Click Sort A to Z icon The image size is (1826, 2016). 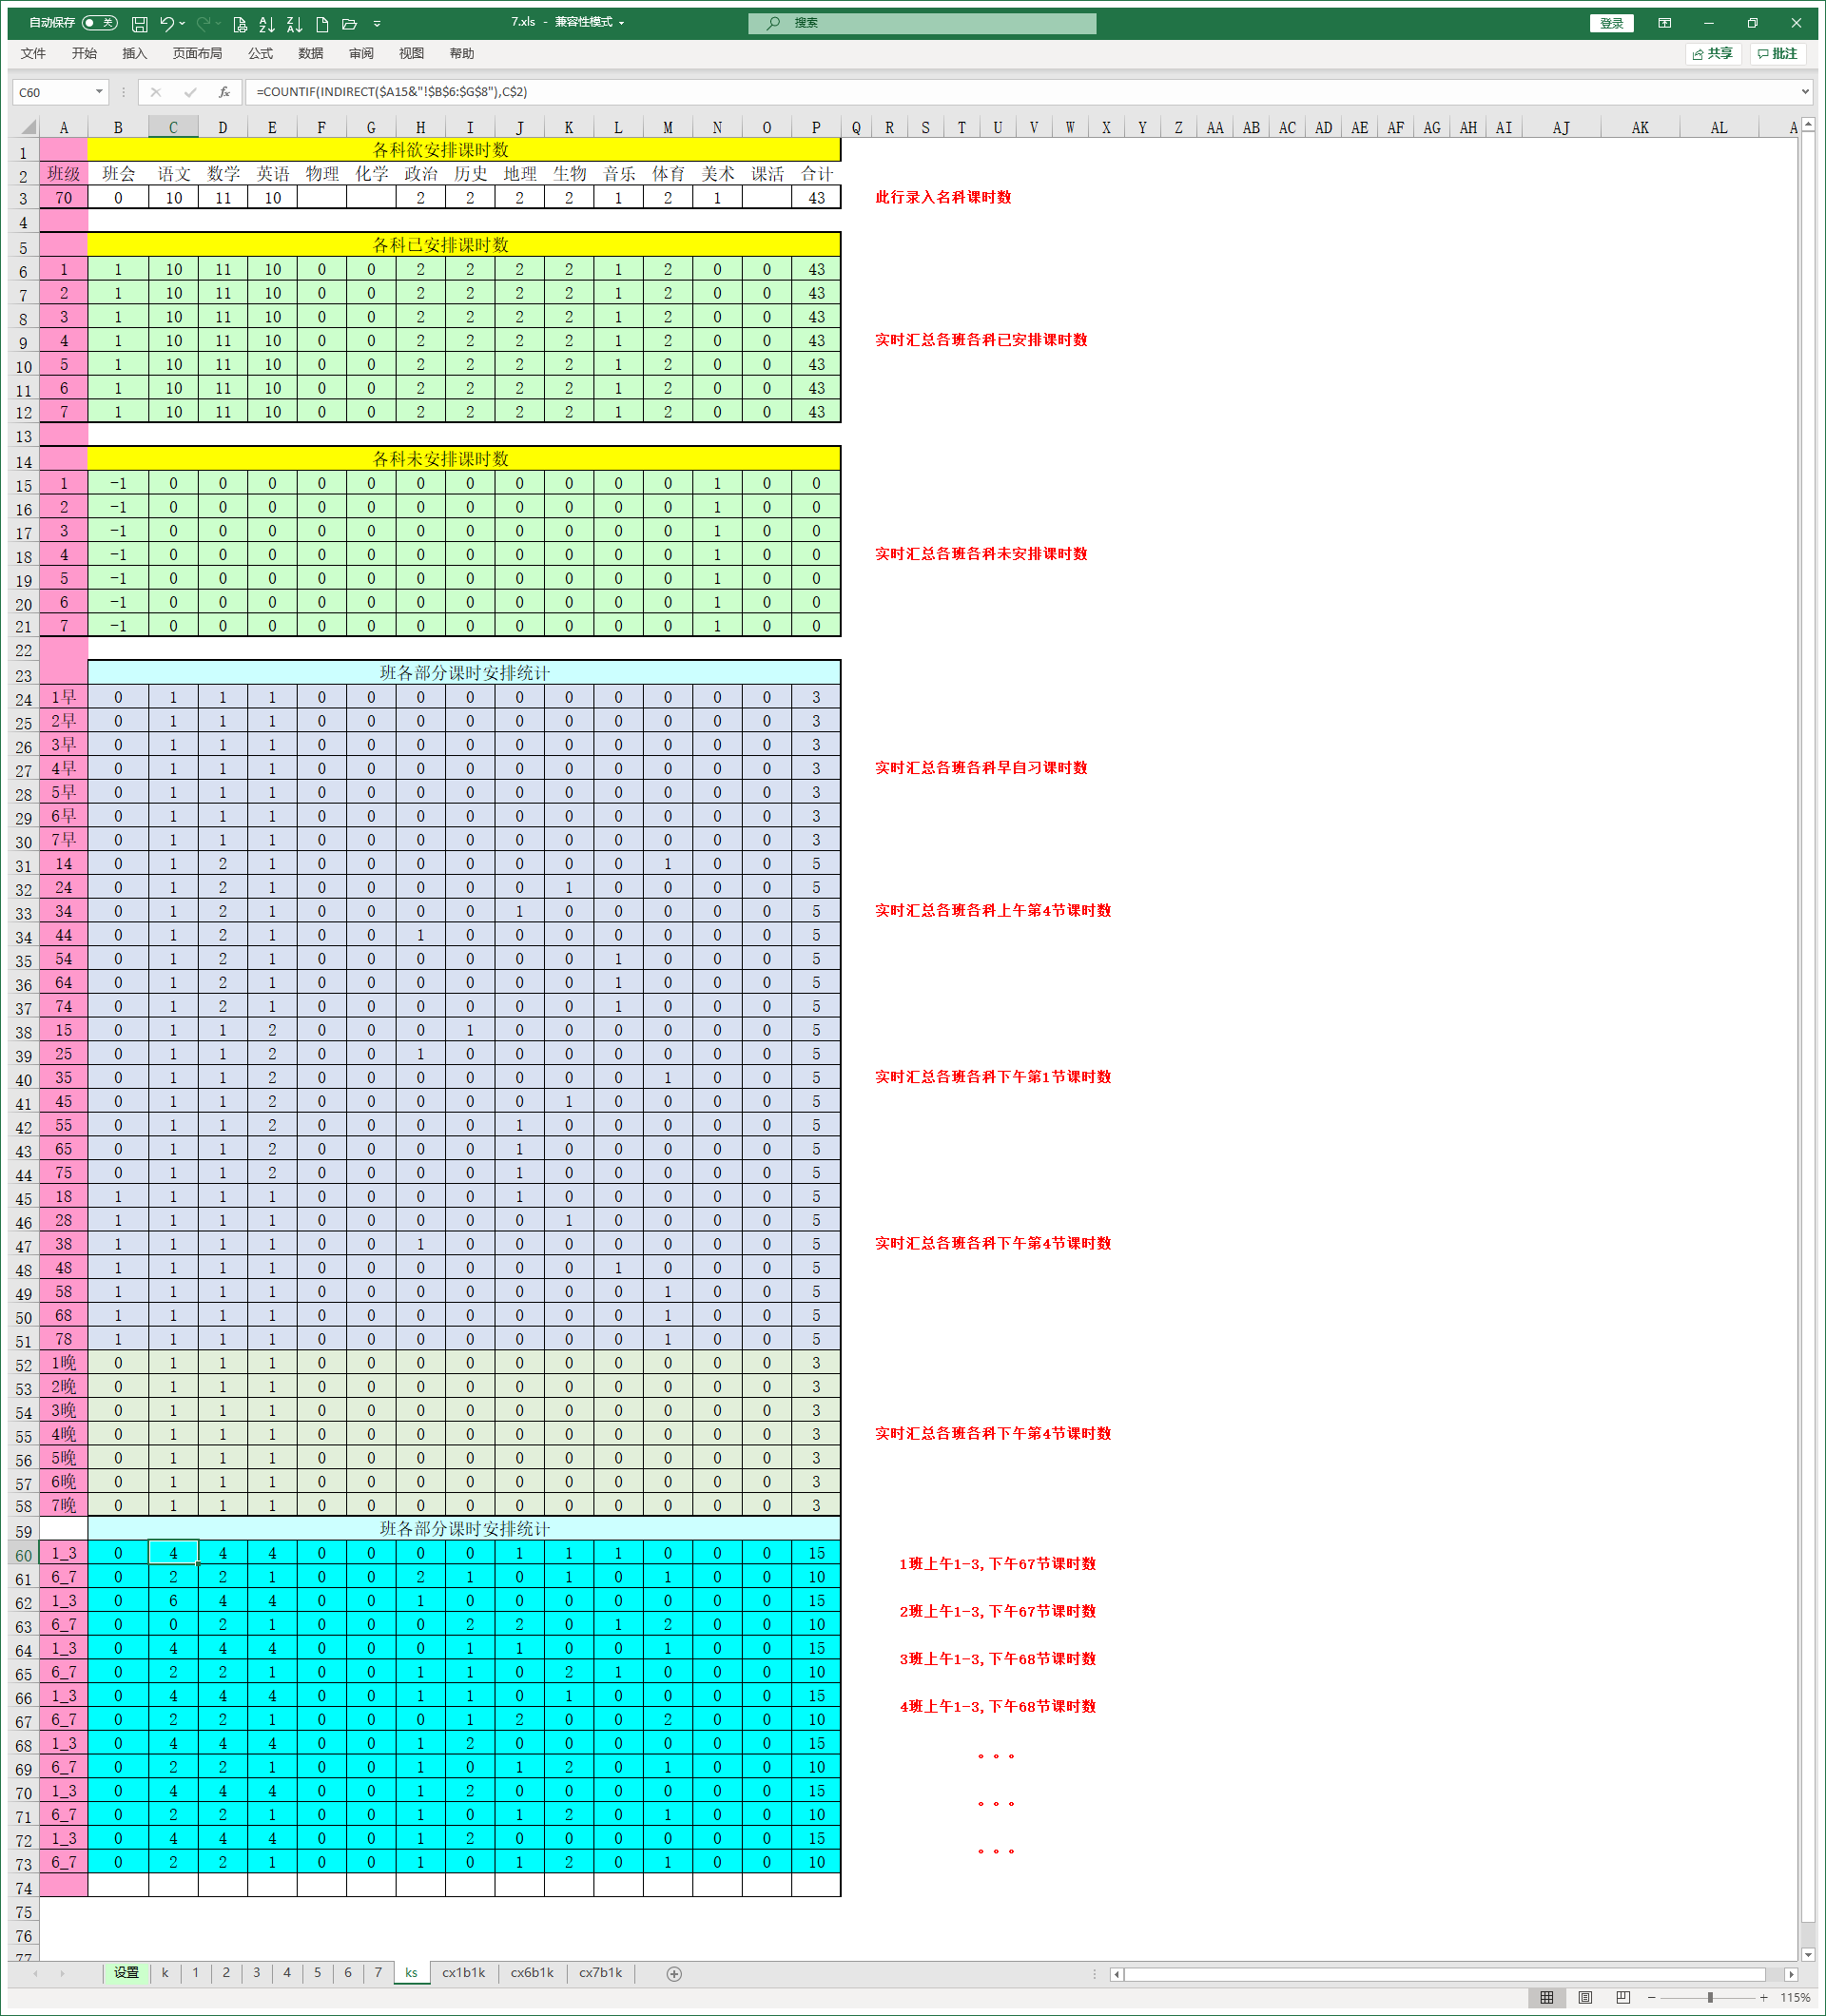(267, 23)
